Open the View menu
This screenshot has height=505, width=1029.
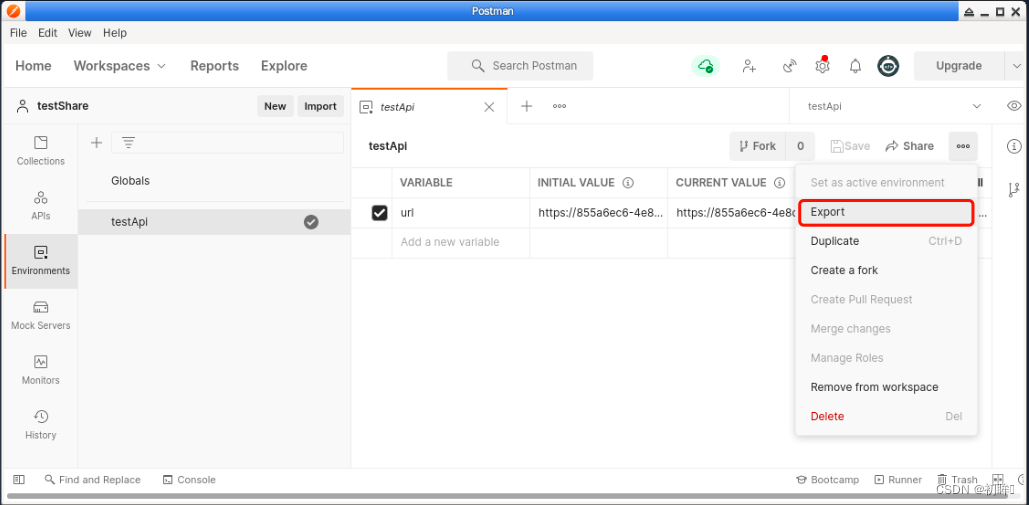coord(80,33)
